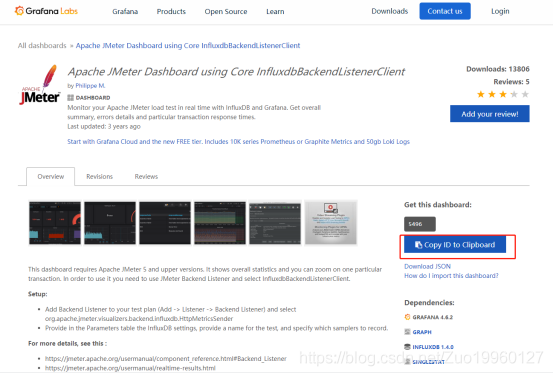Open the GRAPH dependency link
The width and height of the screenshot is (553, 376).
pos(422,332)
